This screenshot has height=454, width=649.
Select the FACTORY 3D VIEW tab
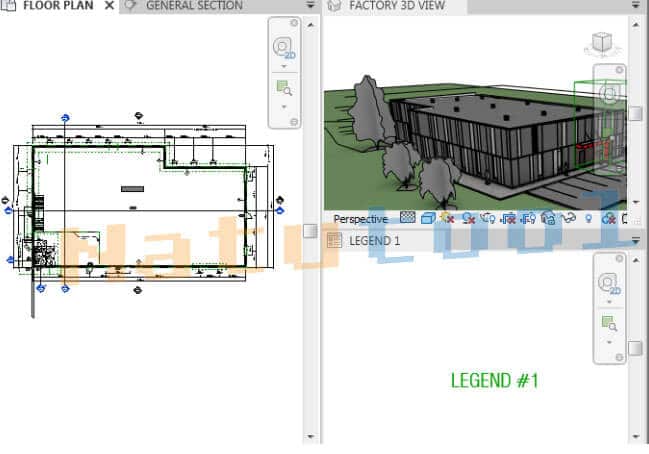(398, 6)
